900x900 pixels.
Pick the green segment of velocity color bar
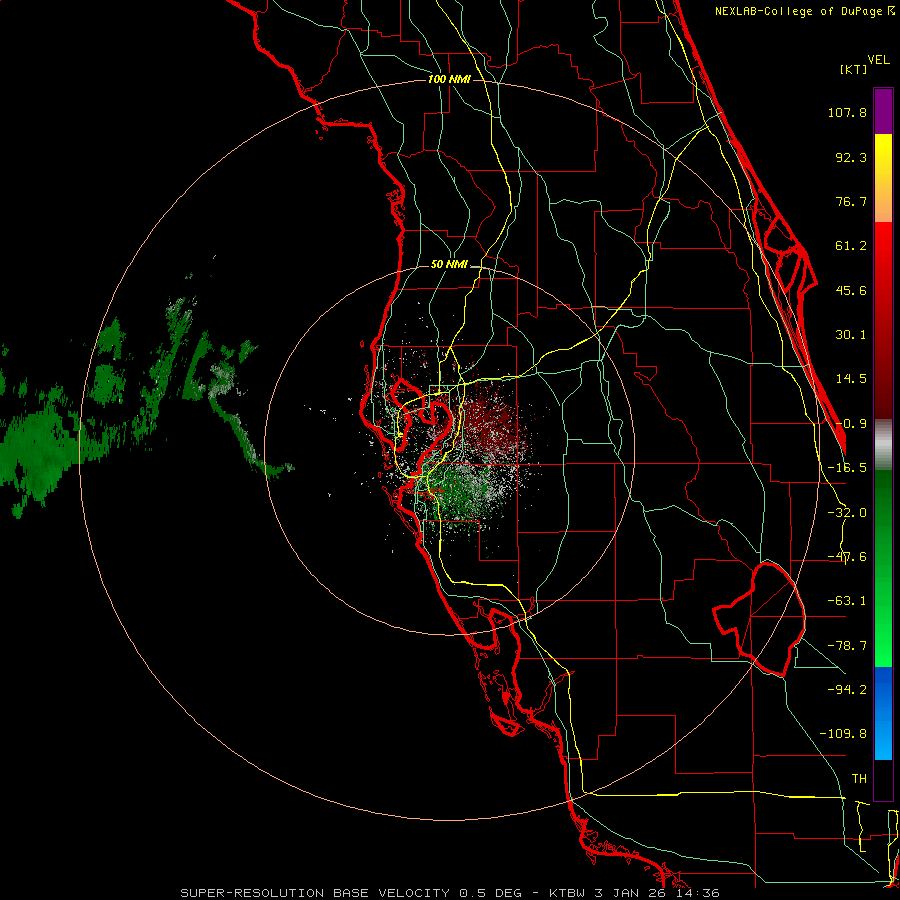(883, 568)
